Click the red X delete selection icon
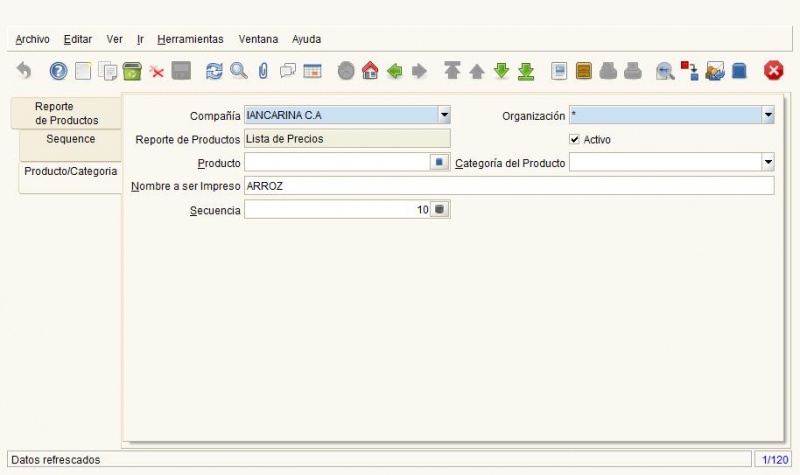The width and height of the screenshot is (800, 475). click(157, 71)
